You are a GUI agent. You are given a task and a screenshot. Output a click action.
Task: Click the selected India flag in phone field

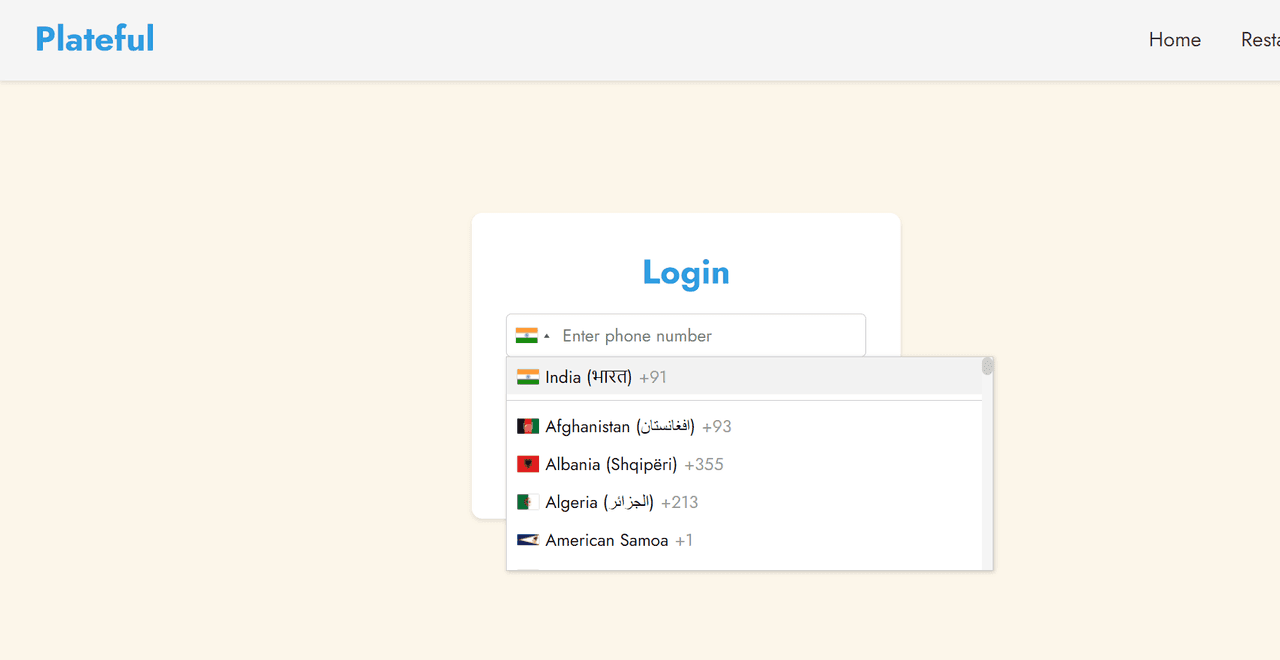click(526, 336)
